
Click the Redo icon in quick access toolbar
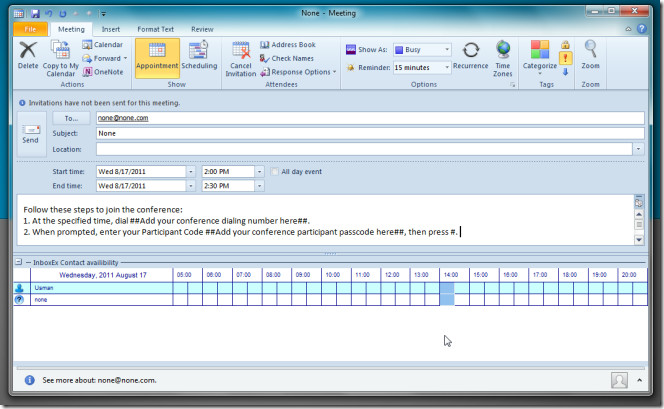point(63,14)
